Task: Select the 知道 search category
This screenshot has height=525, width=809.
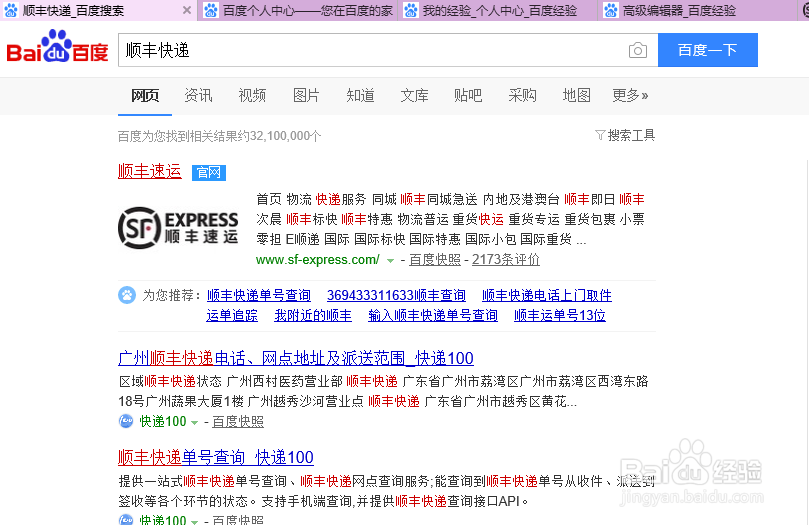Action: (360, 95)
